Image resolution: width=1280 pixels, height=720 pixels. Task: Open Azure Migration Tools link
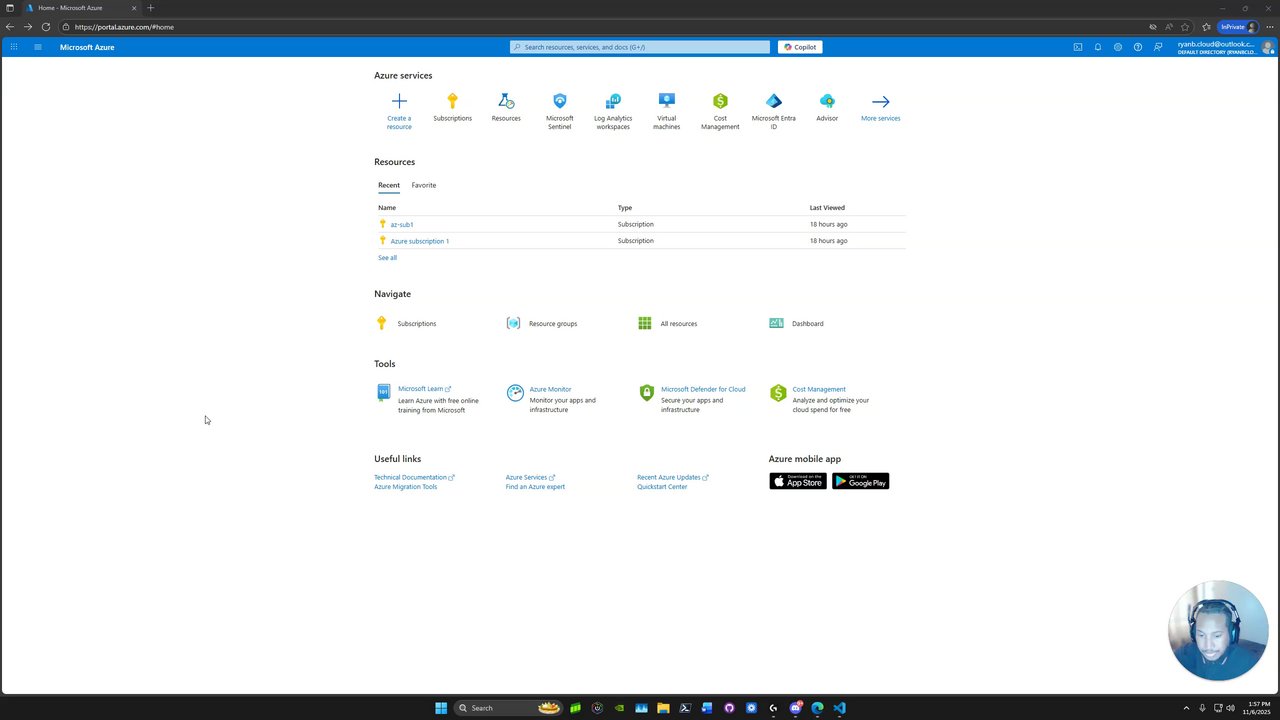click(x=406, y=487)
